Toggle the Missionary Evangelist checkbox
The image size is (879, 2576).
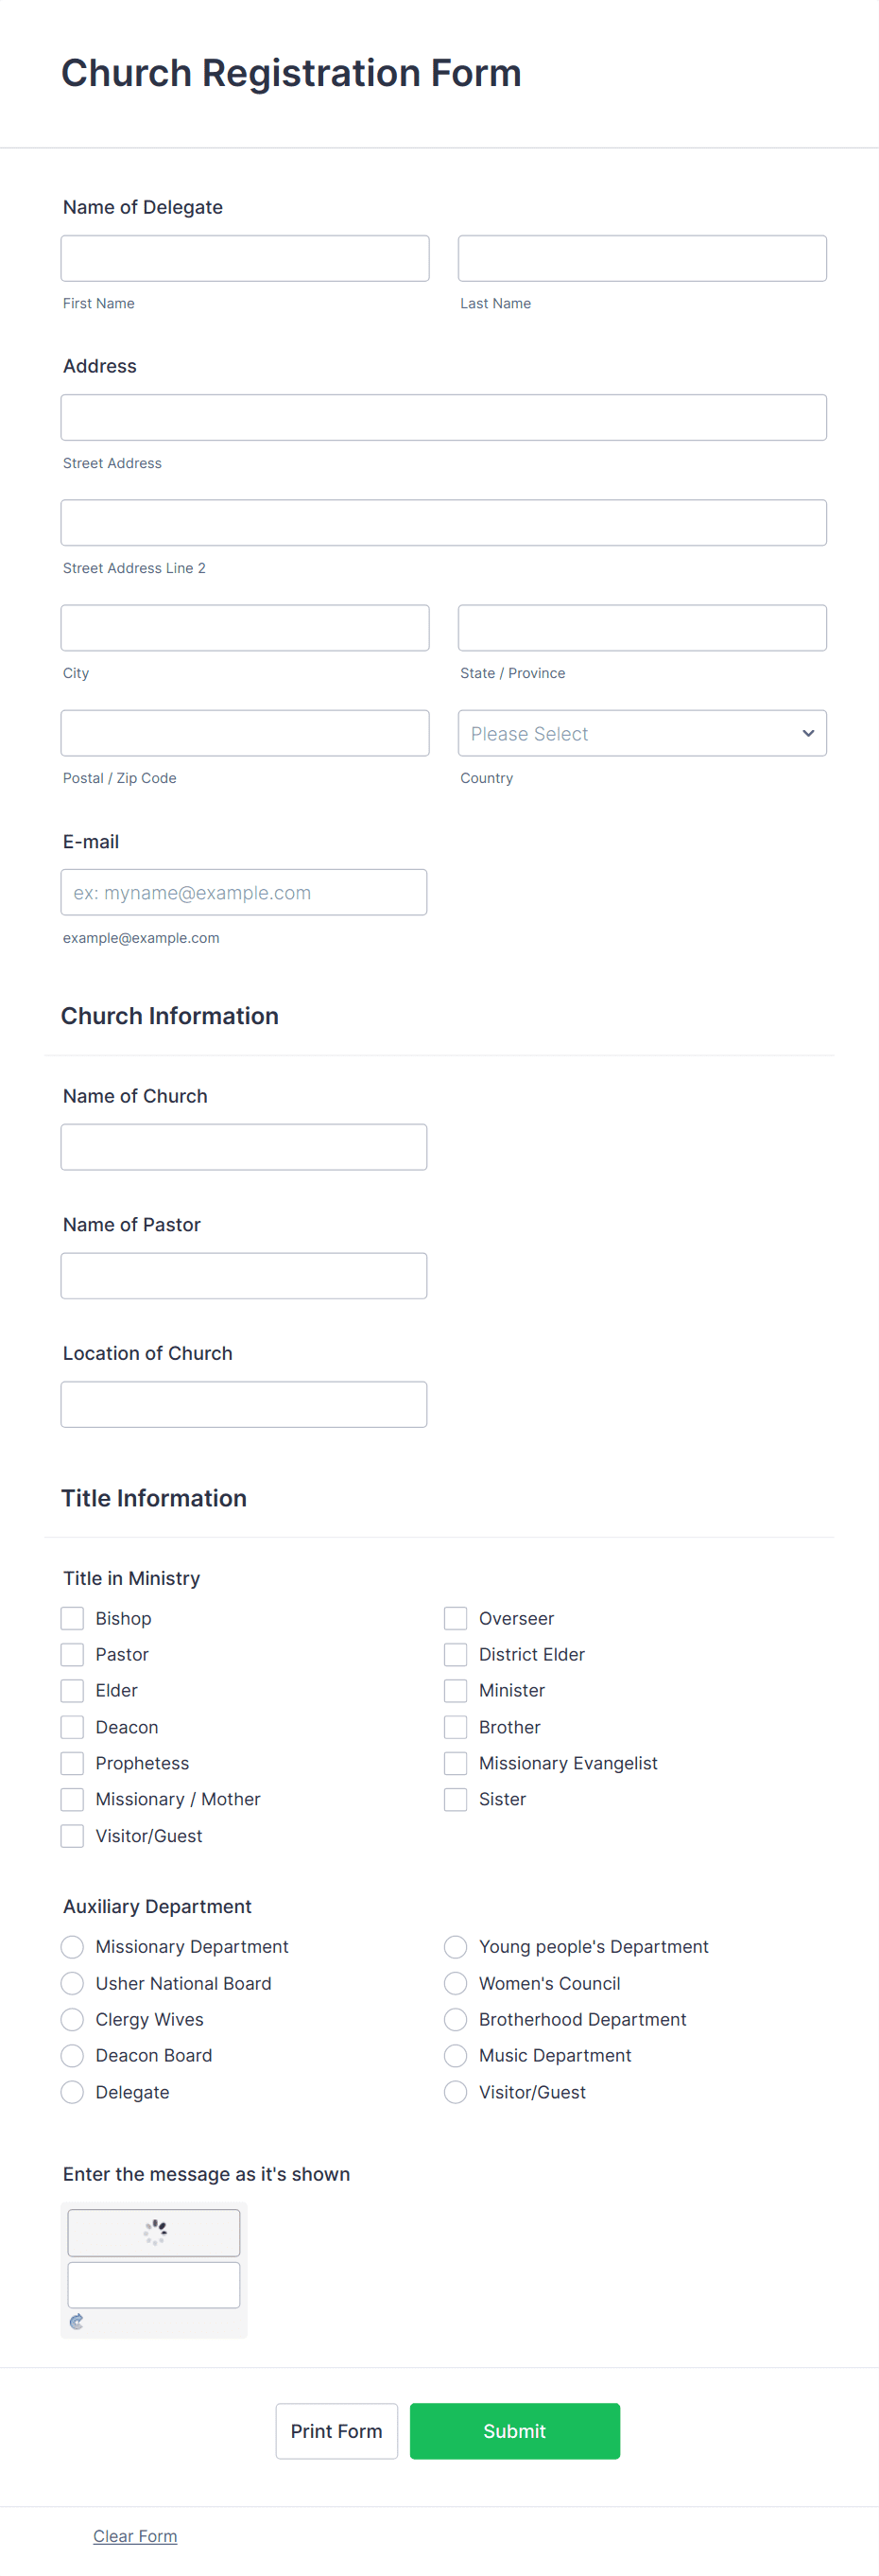tap(455, 1762)
